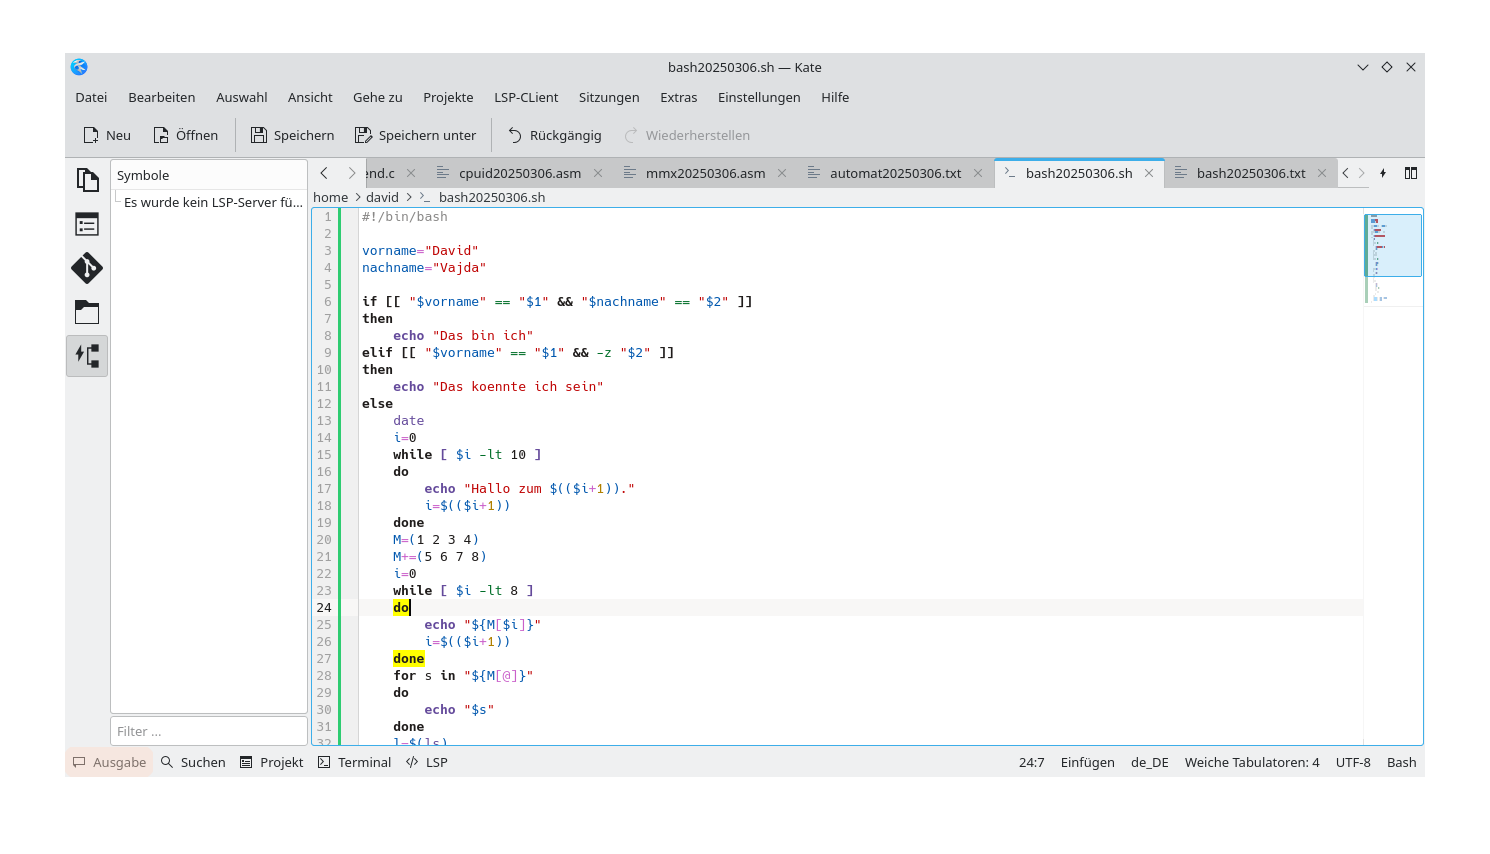The image size is (1490, 854).
Task: Click the Speichern save toolbar icon
Action: tap(291, 134)
